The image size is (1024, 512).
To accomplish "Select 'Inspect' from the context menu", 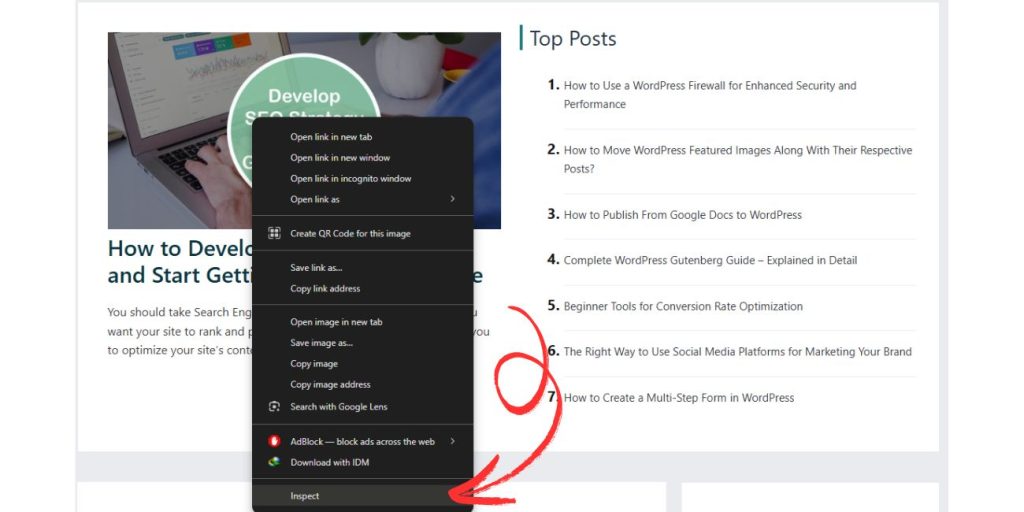I will click(x=305, y=496).
